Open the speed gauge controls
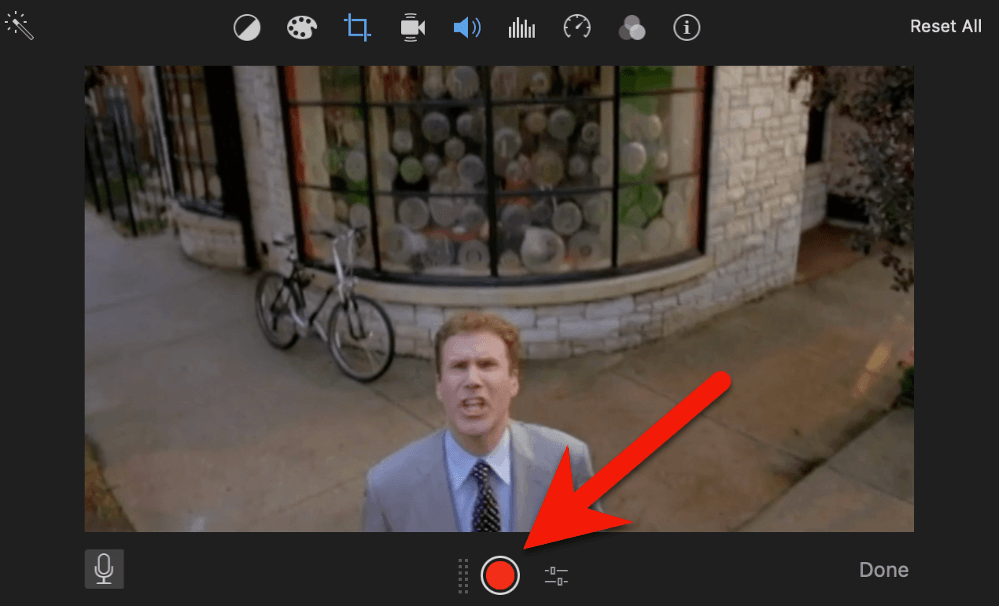 (x=577, y=27)
